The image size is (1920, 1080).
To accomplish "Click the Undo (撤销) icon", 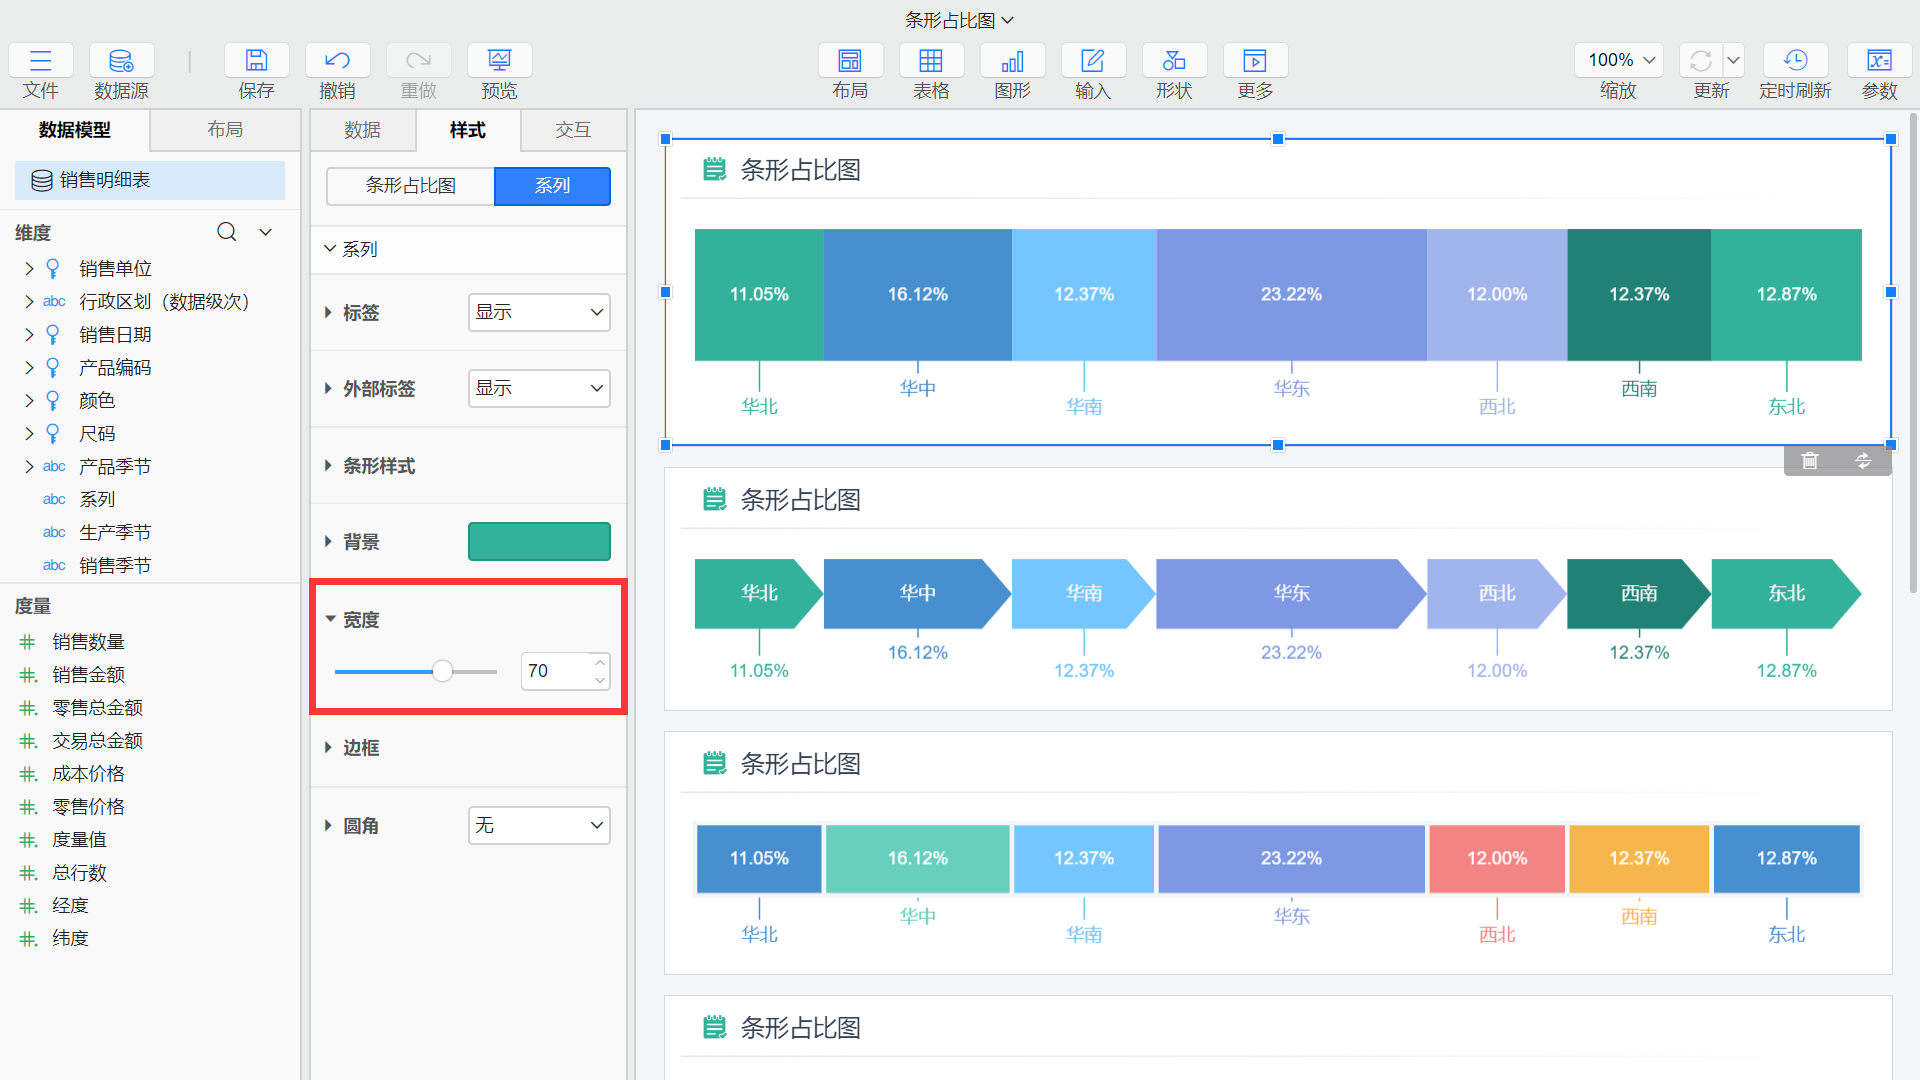I will (337, 62).
